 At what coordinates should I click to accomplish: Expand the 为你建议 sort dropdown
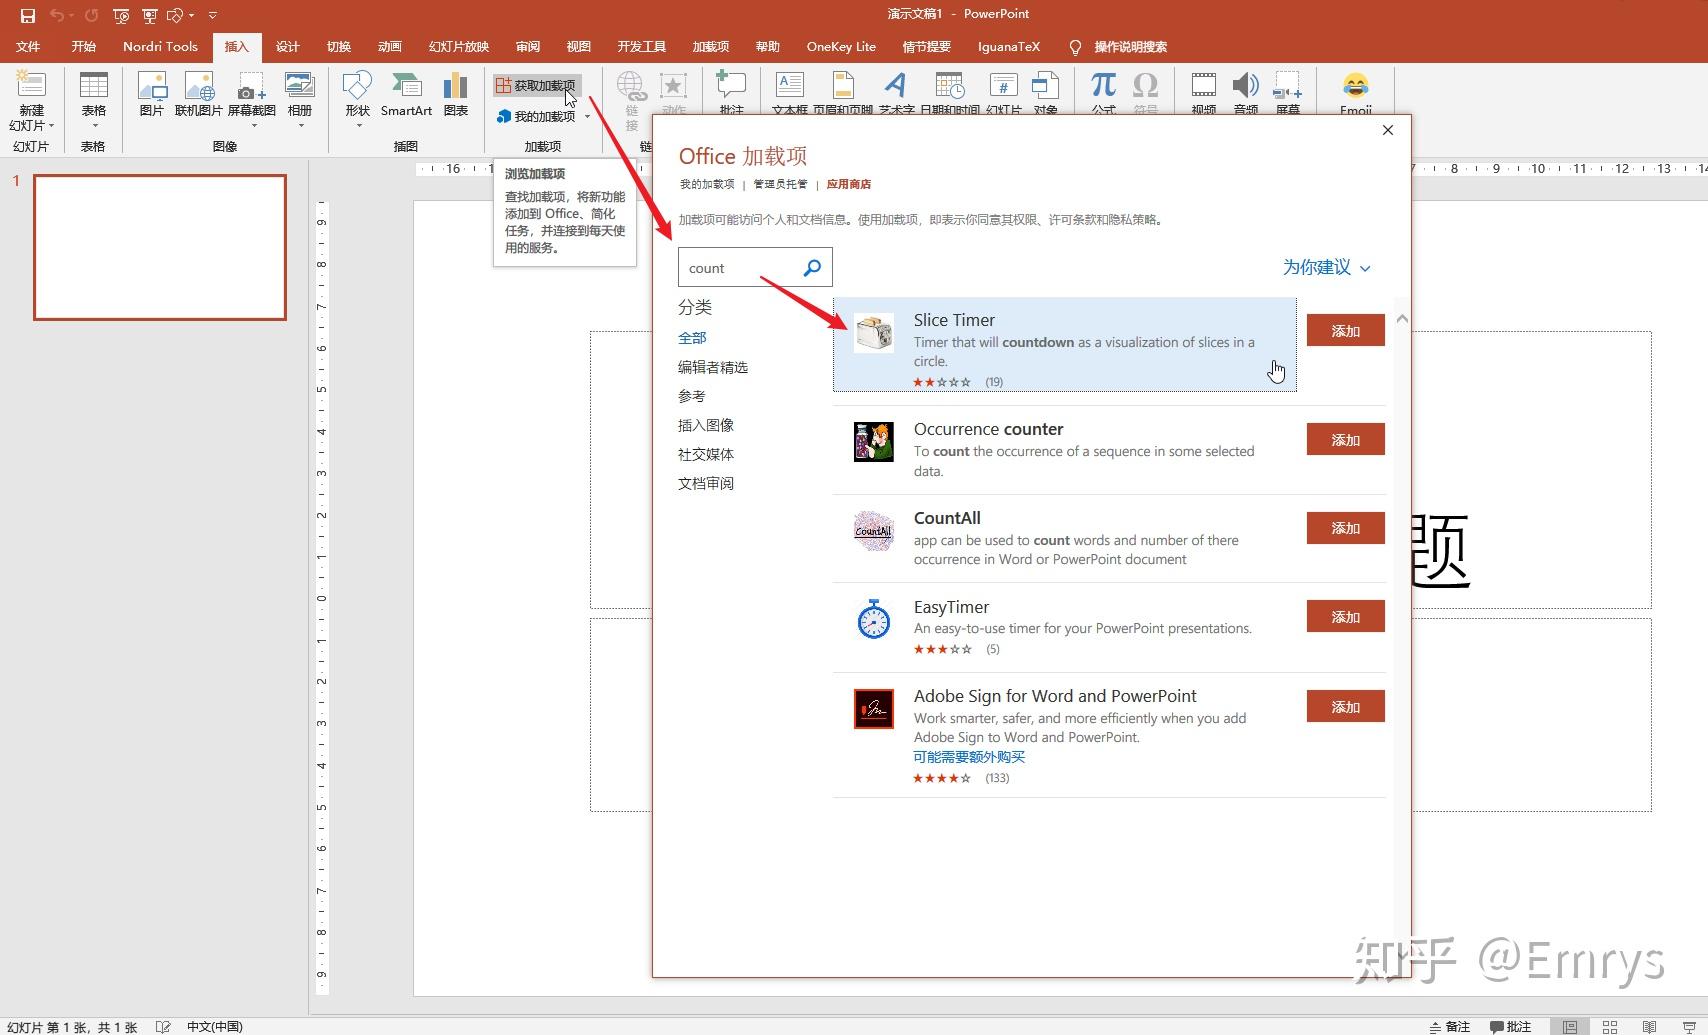[x=1326, y=267]
